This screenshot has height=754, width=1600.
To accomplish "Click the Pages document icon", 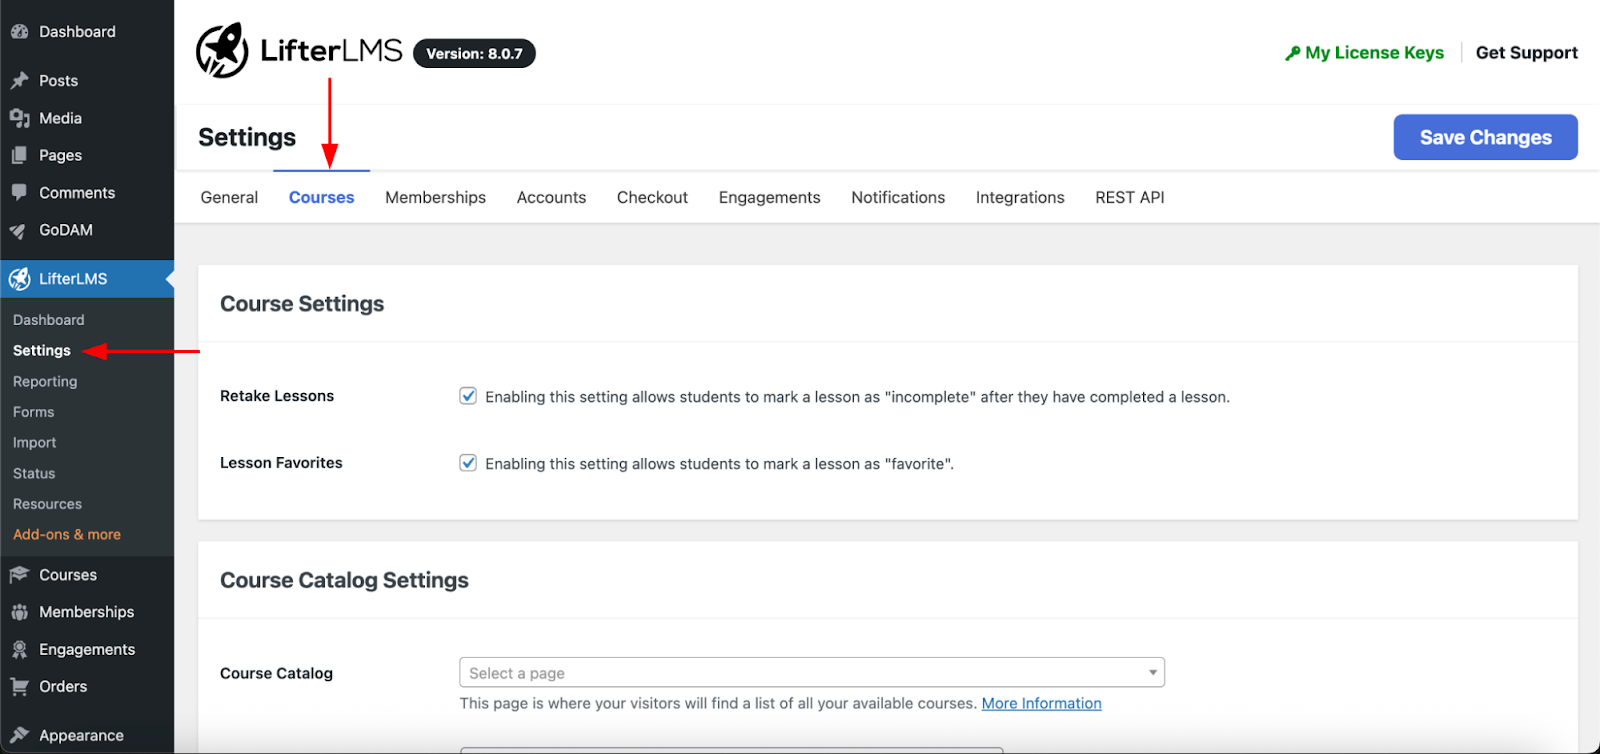I will [19, 155].
